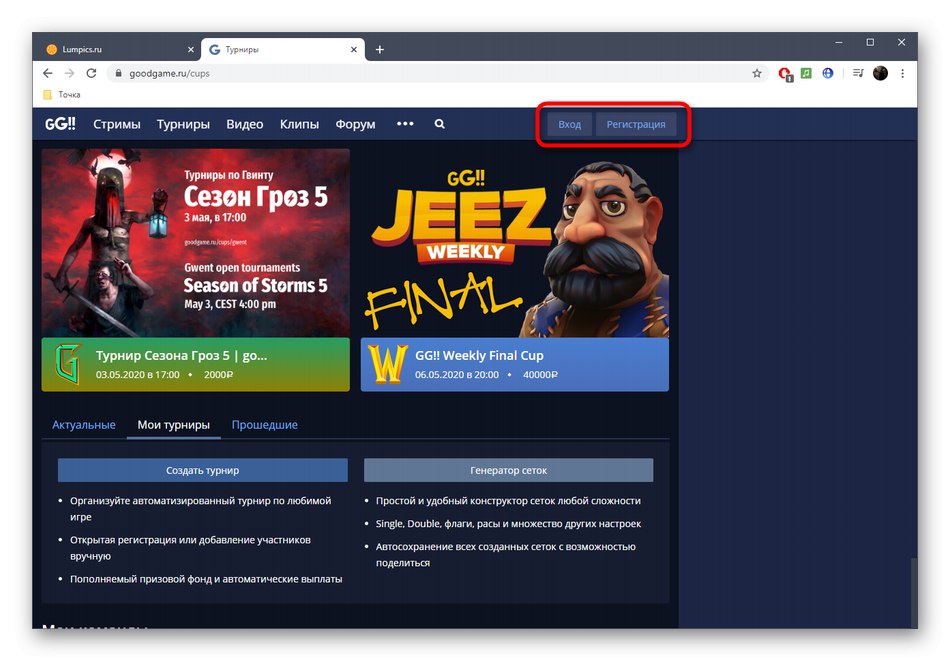The width and height of the screenshot is (950, 661).
Task: Open Chrome's three-dot settings menu
Action: (903, 73)
